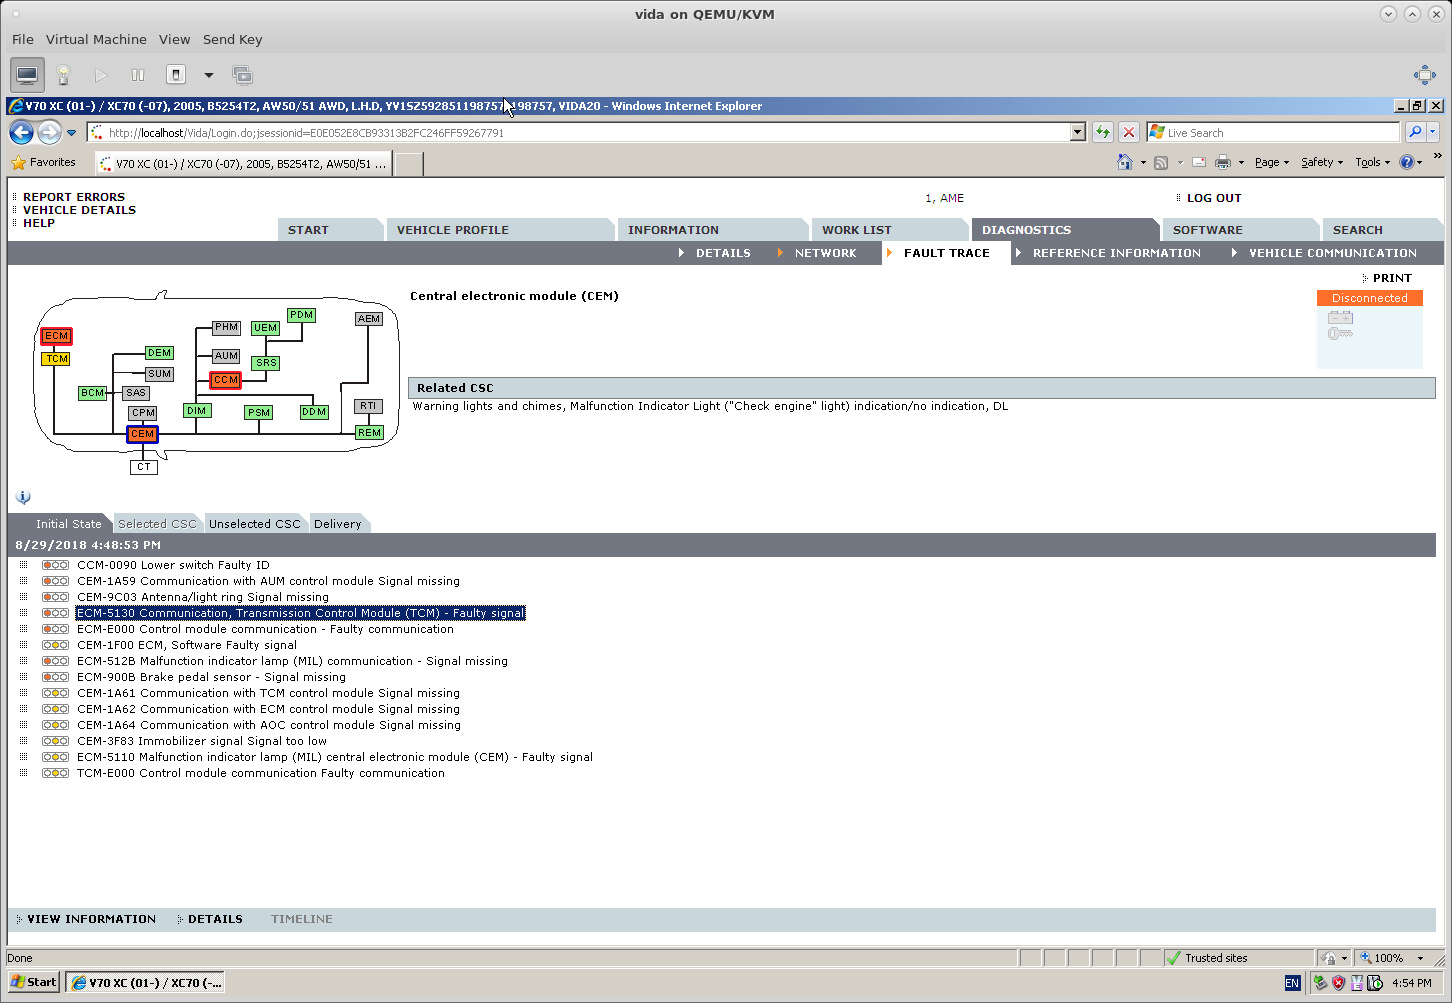Image resolution: width=1452 pixels, height=1003 pixels.
Task: Click the bottom DETAILS button
Action: (x=214, y=919)
